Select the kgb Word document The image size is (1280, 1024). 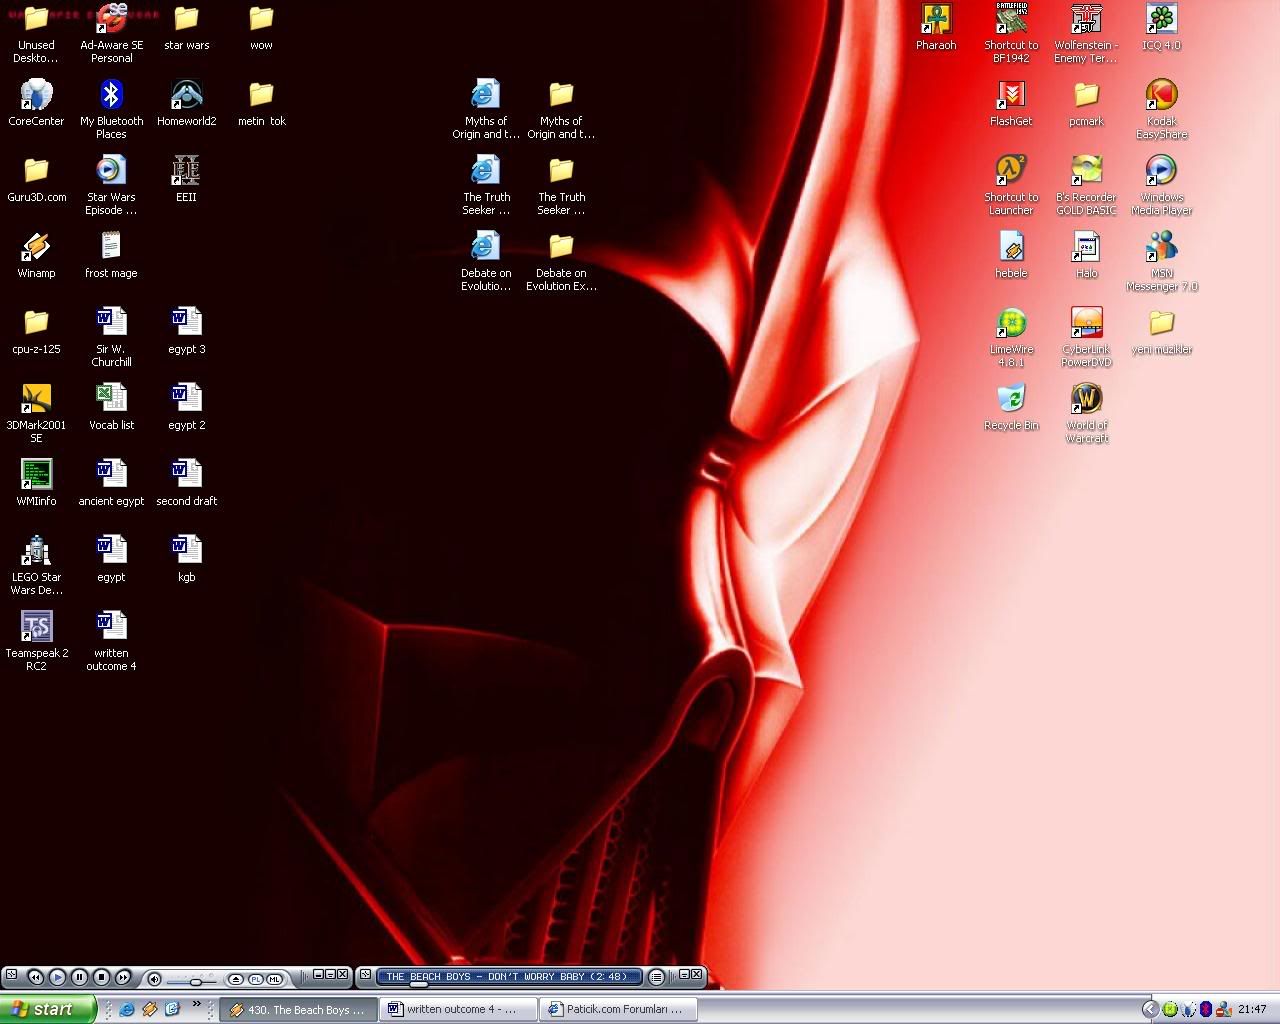186,559
